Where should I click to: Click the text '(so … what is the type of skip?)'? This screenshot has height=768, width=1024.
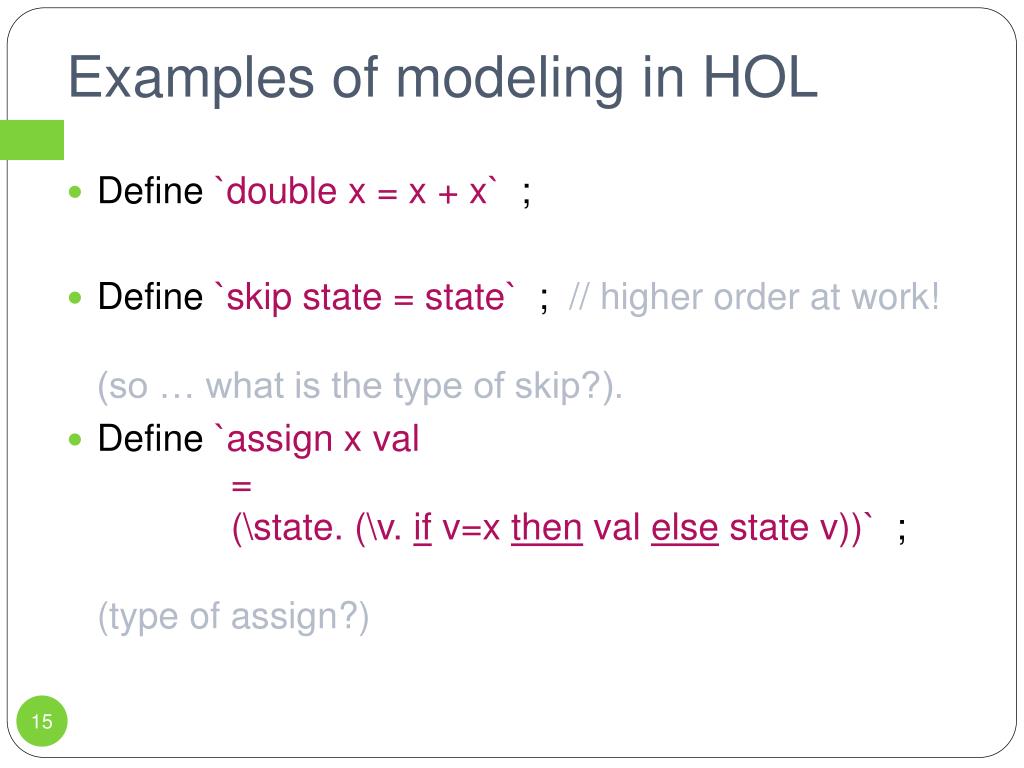[x=360, y=385]
